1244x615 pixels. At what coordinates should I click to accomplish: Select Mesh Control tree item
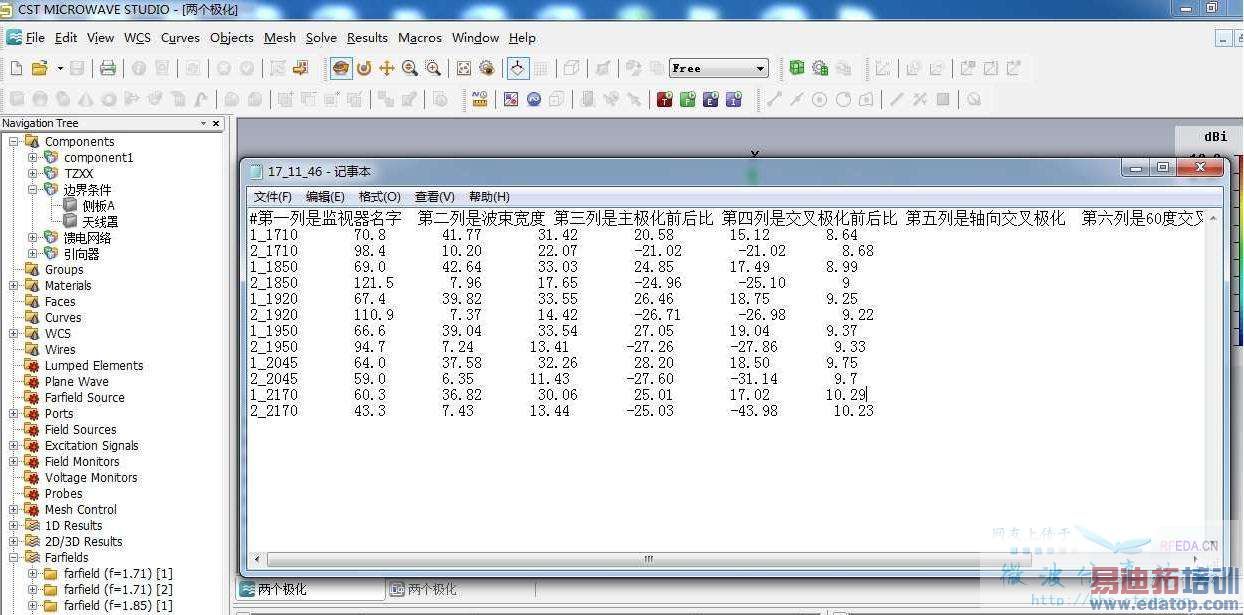pos(81,509)
